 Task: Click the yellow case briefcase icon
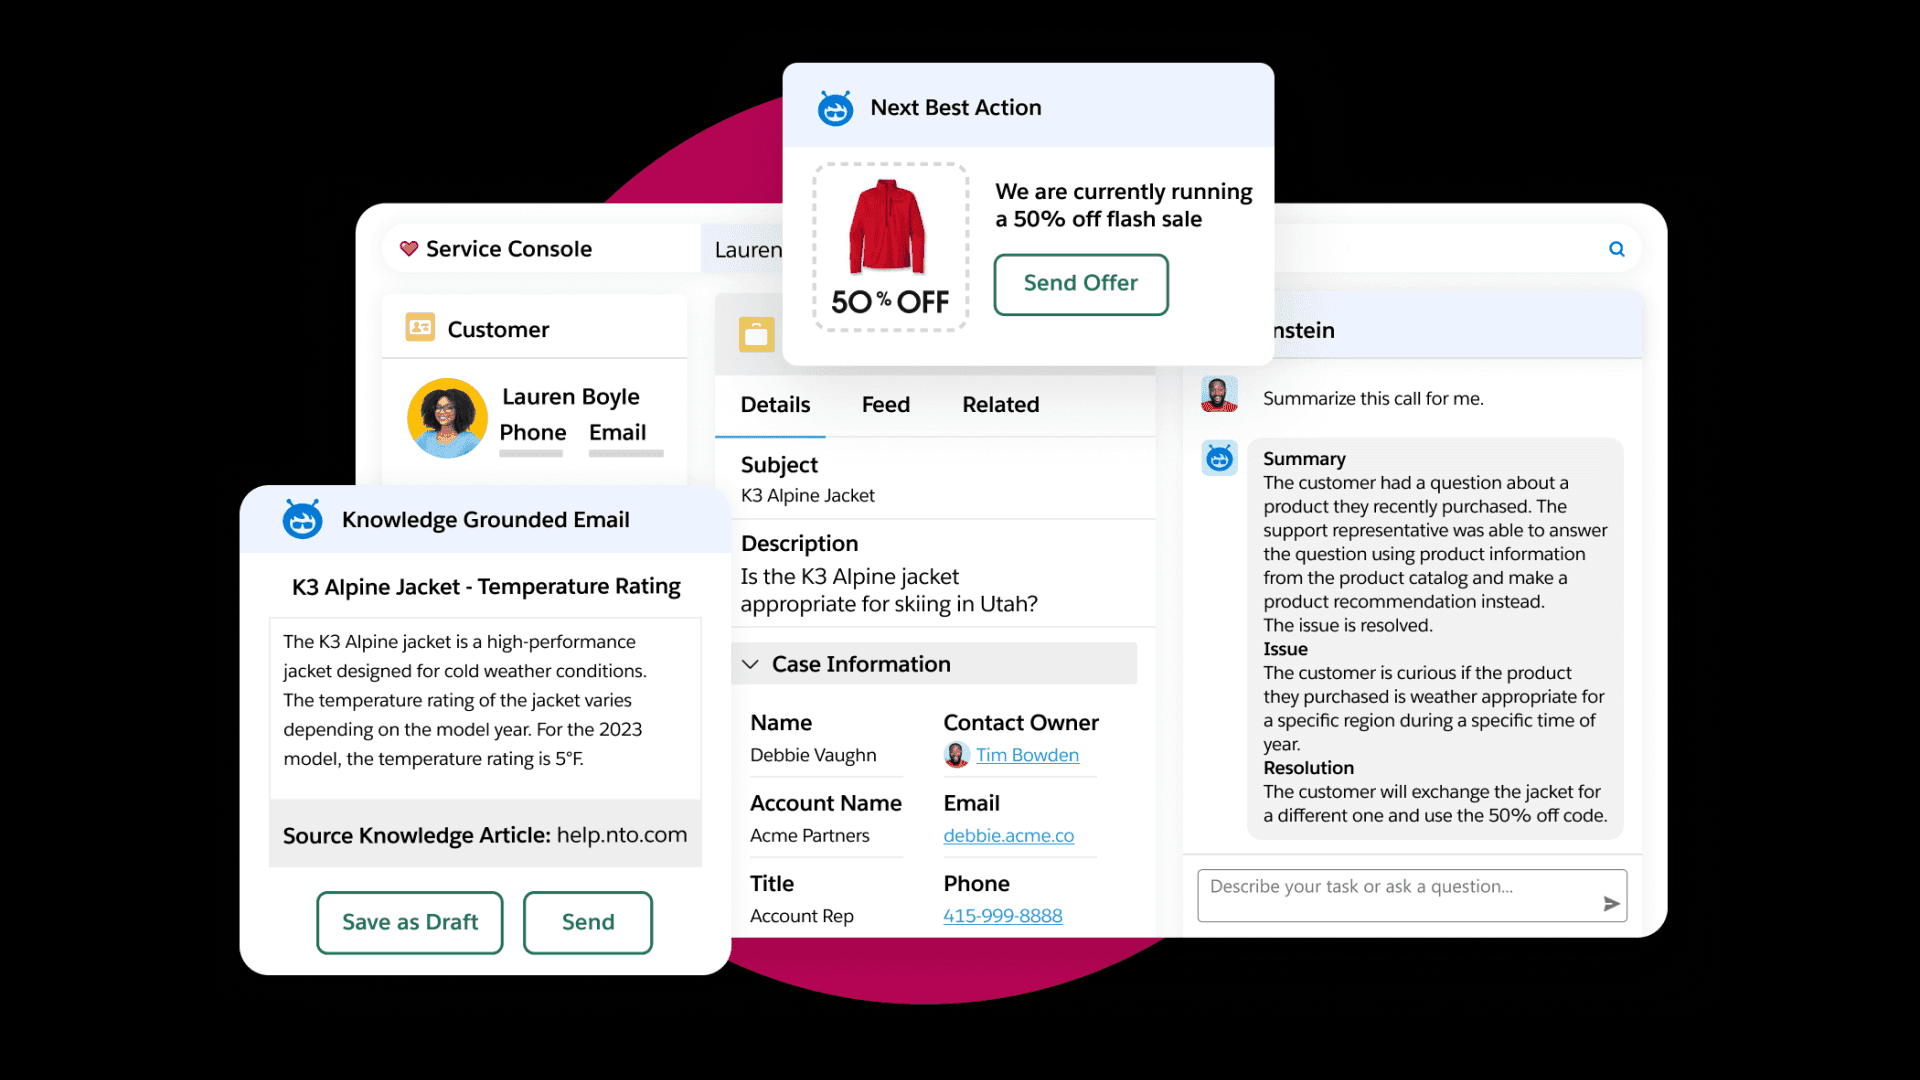click(756, 335)
